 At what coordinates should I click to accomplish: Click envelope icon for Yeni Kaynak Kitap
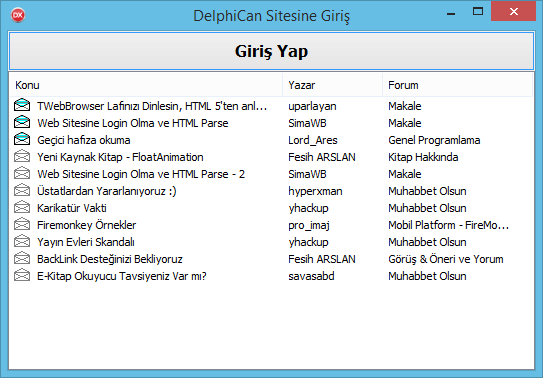22,156
